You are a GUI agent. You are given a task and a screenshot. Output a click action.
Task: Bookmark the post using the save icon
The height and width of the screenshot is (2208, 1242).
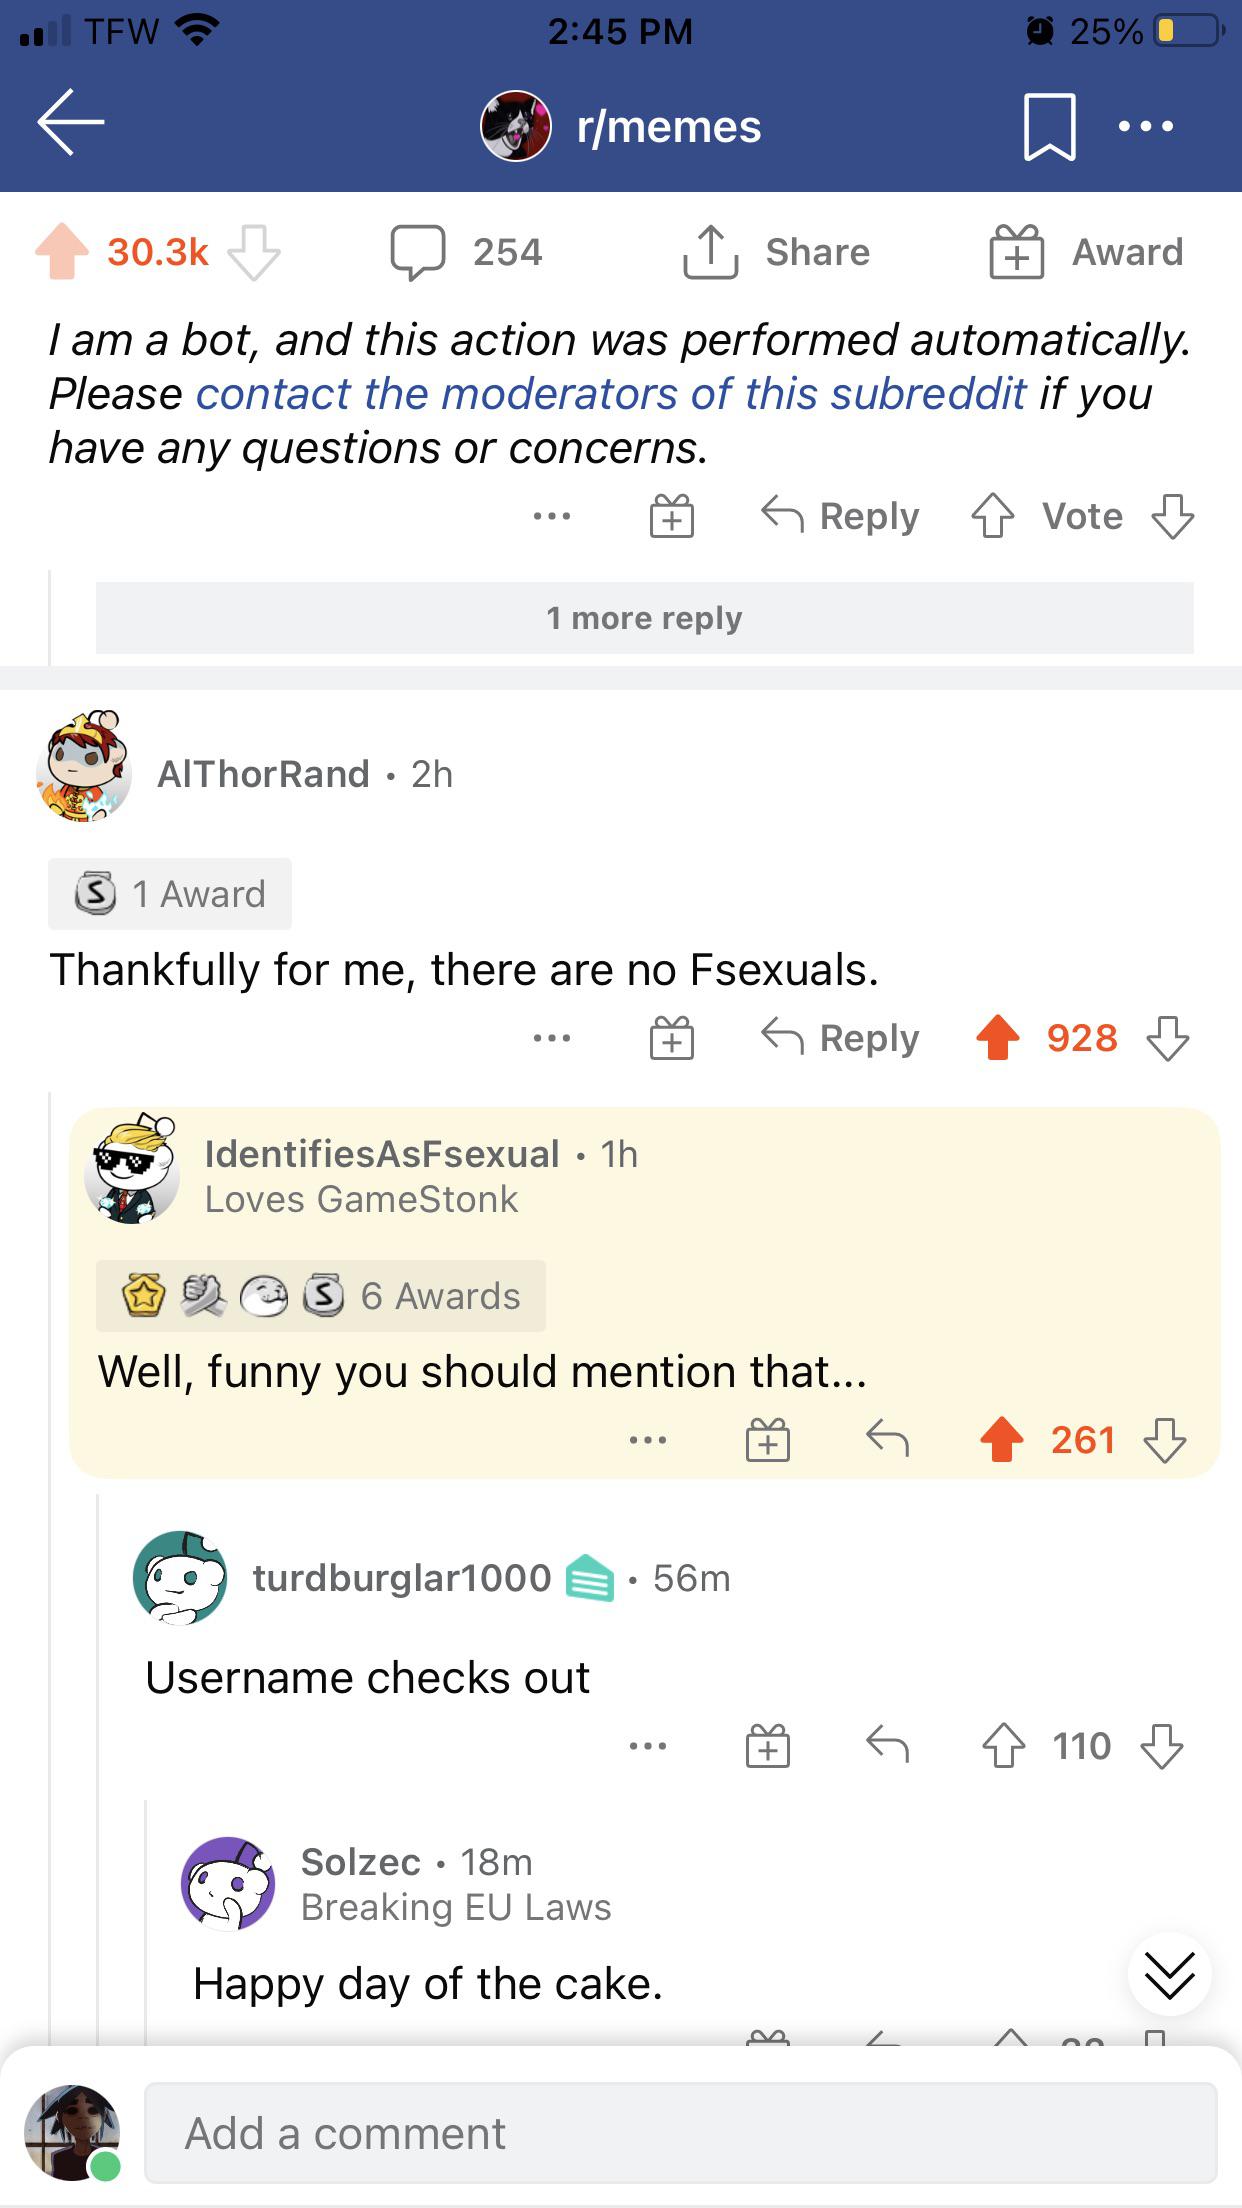tap(1050, 125)
